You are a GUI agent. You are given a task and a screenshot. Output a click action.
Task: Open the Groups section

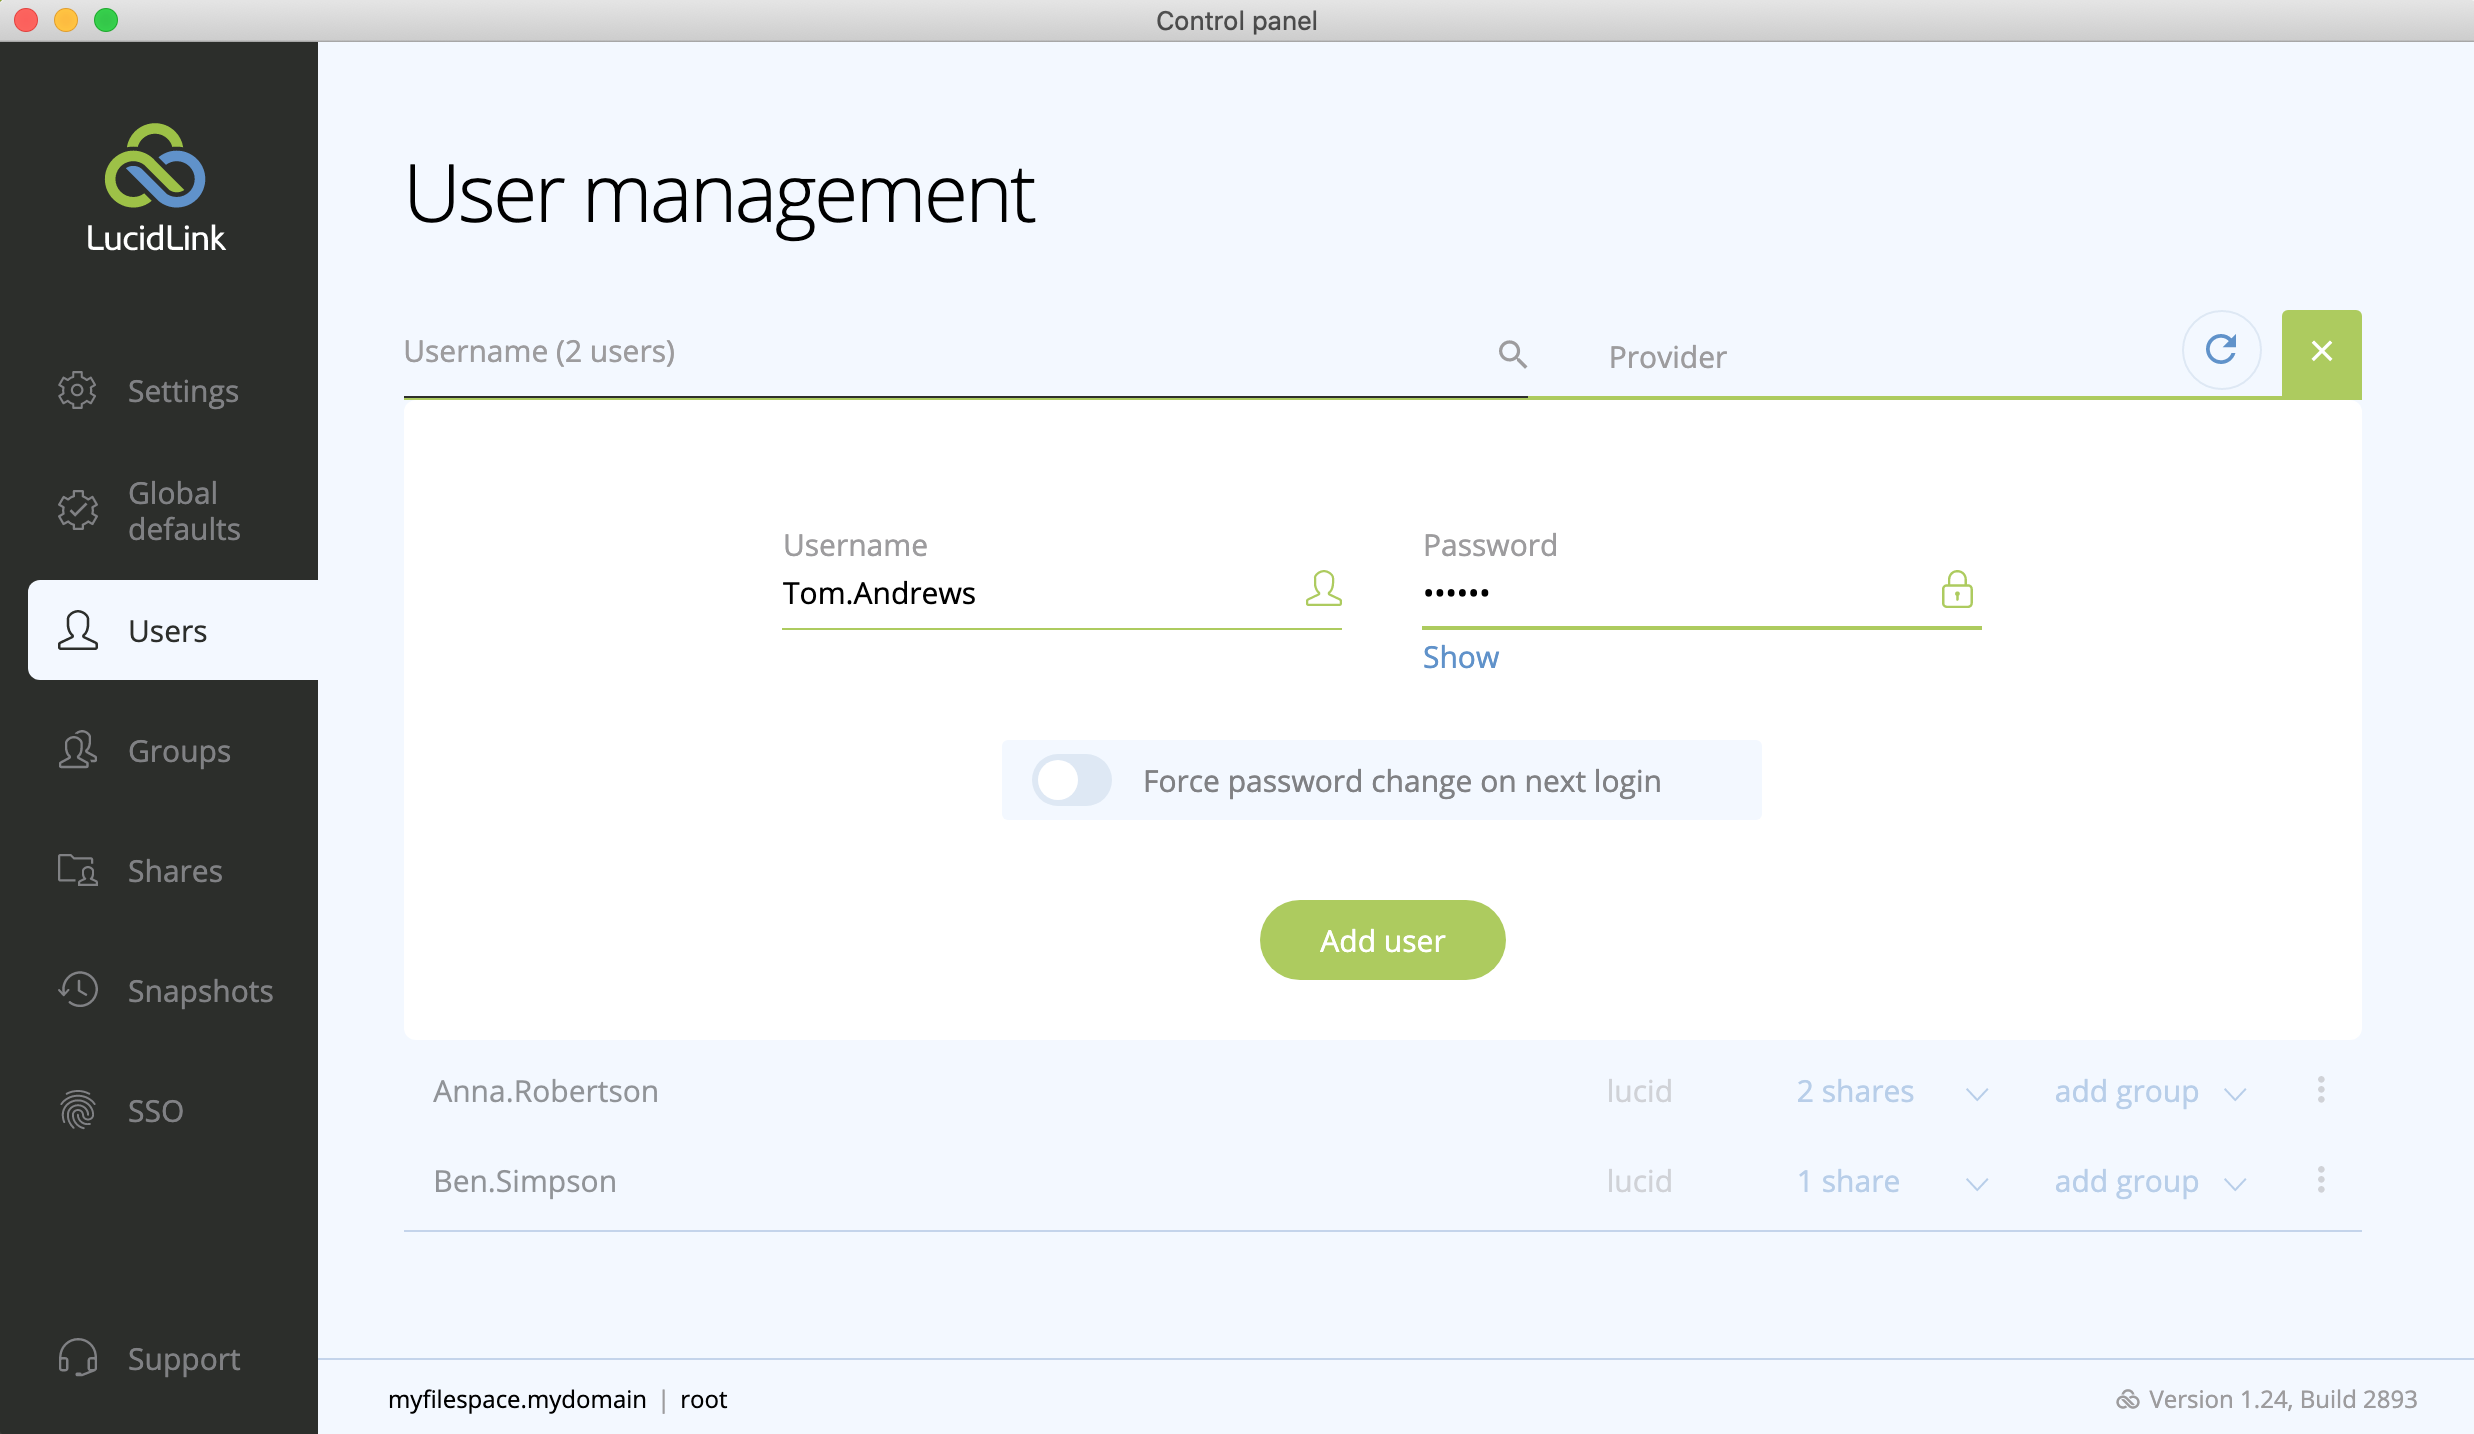click(178, 750)
